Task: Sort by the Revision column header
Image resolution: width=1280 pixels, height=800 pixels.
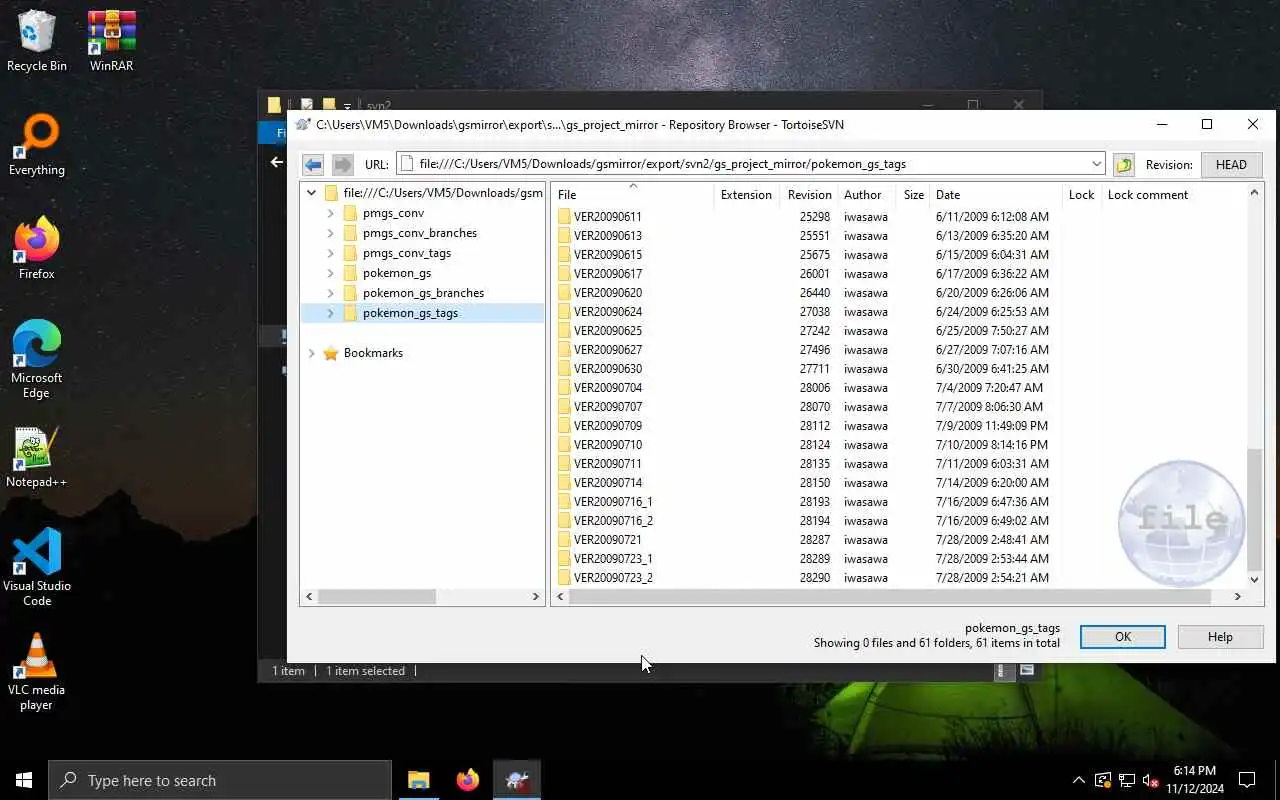Action: coord(809,195)
